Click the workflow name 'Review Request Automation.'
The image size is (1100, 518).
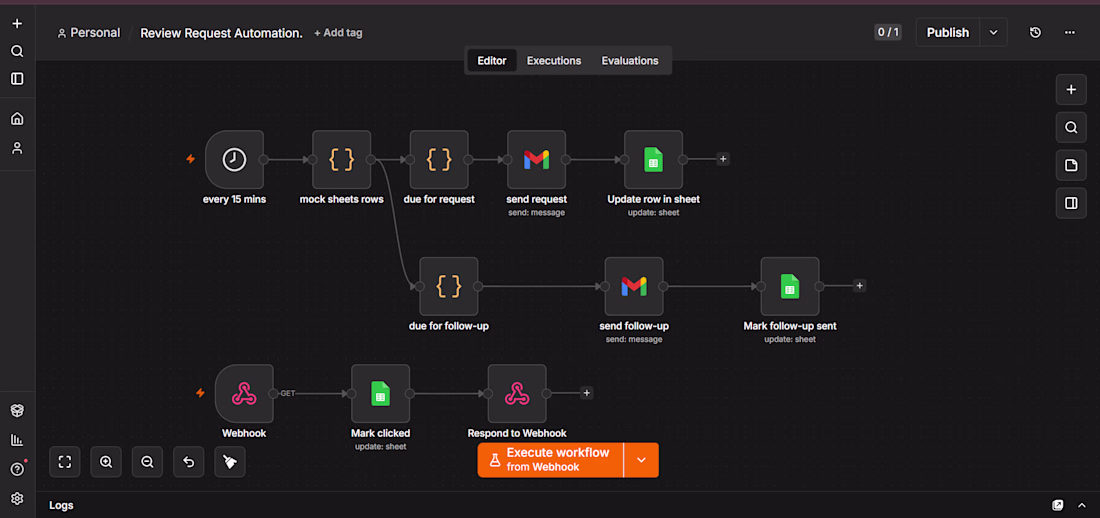pos(222,33)
